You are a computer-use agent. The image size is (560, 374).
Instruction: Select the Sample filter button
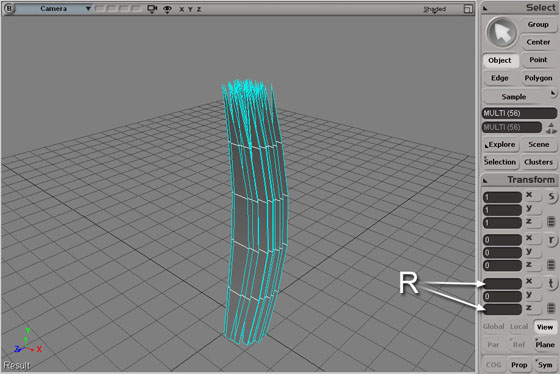point(514,97)
